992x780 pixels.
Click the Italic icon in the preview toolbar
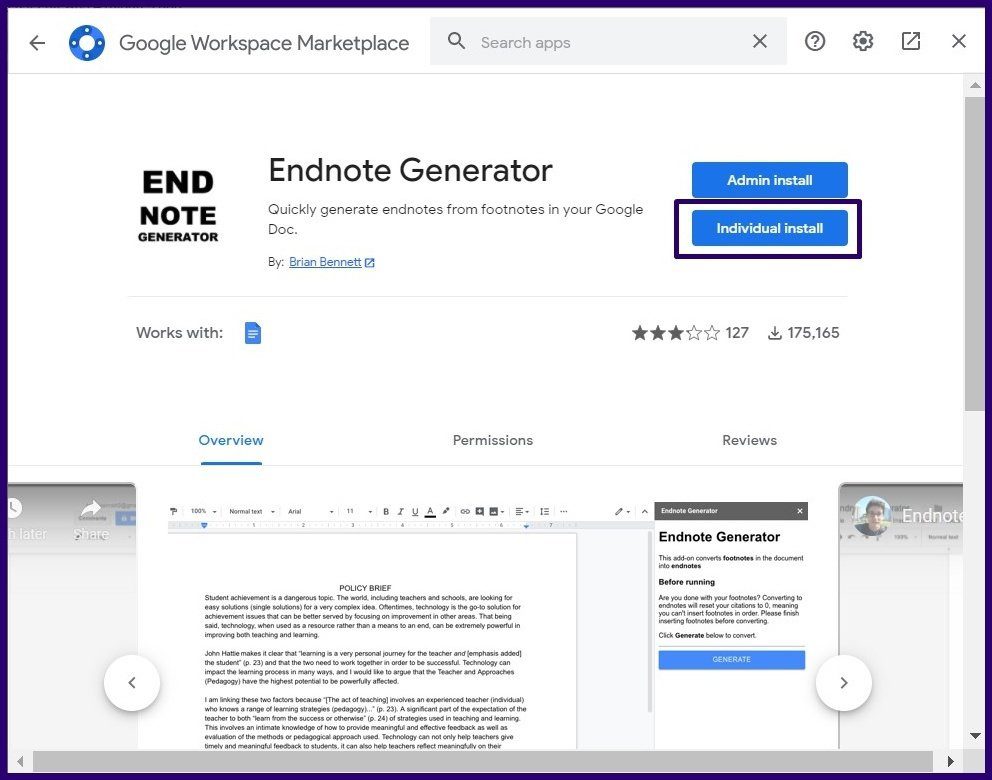pyautogui.click(x=400, y=511)
